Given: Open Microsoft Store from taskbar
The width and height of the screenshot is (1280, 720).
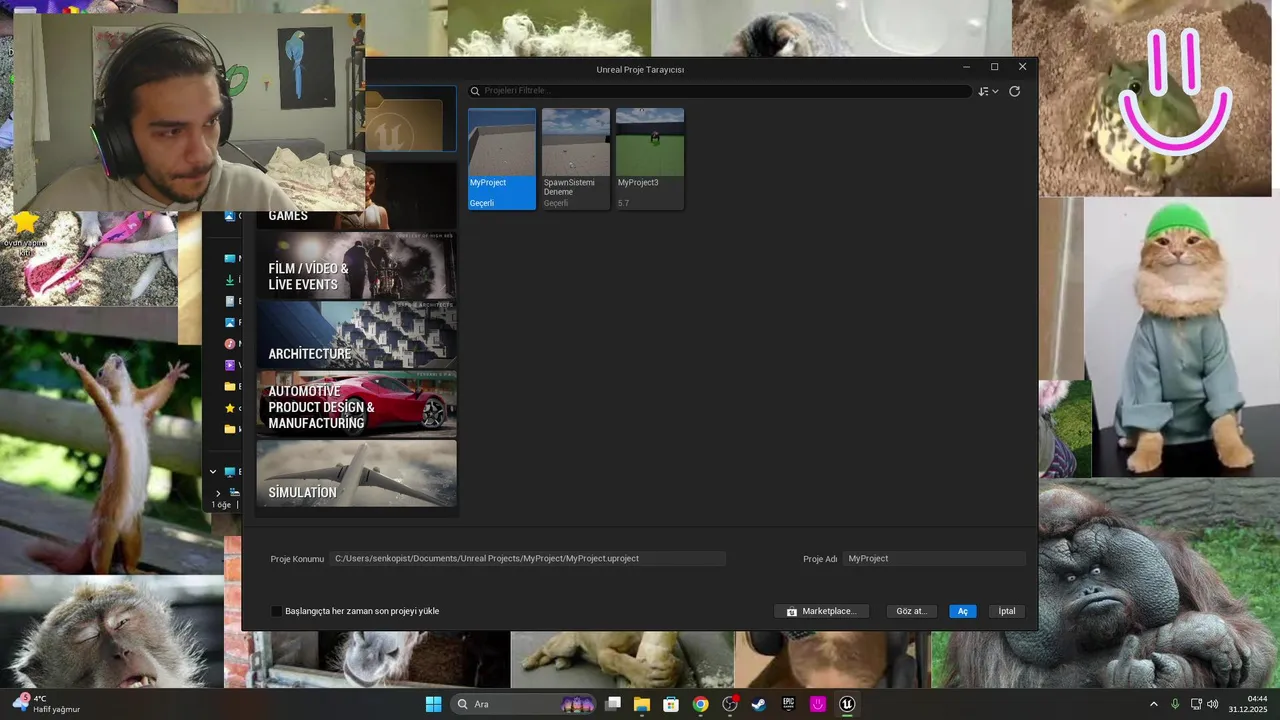Looking at the screenshot, I should [x=671, y=704].
